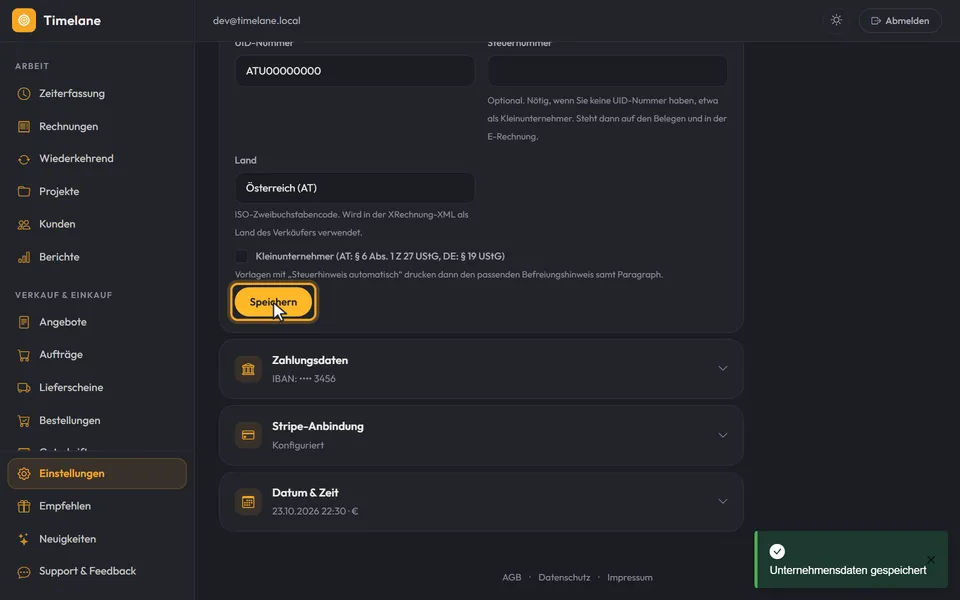Open the Impressum footer link

click(629, 577)
